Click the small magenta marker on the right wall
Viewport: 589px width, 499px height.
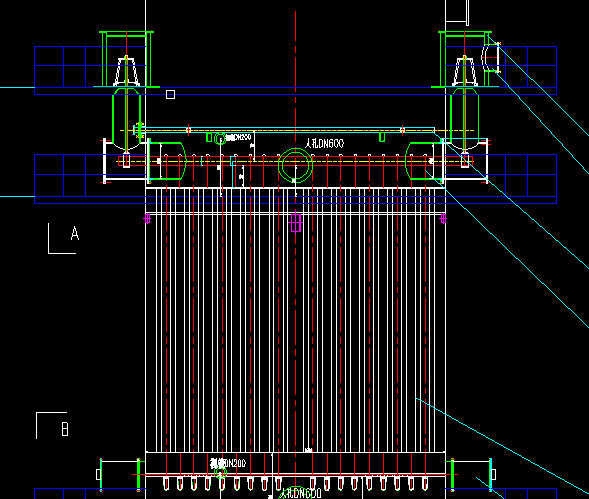click(443, 218)
